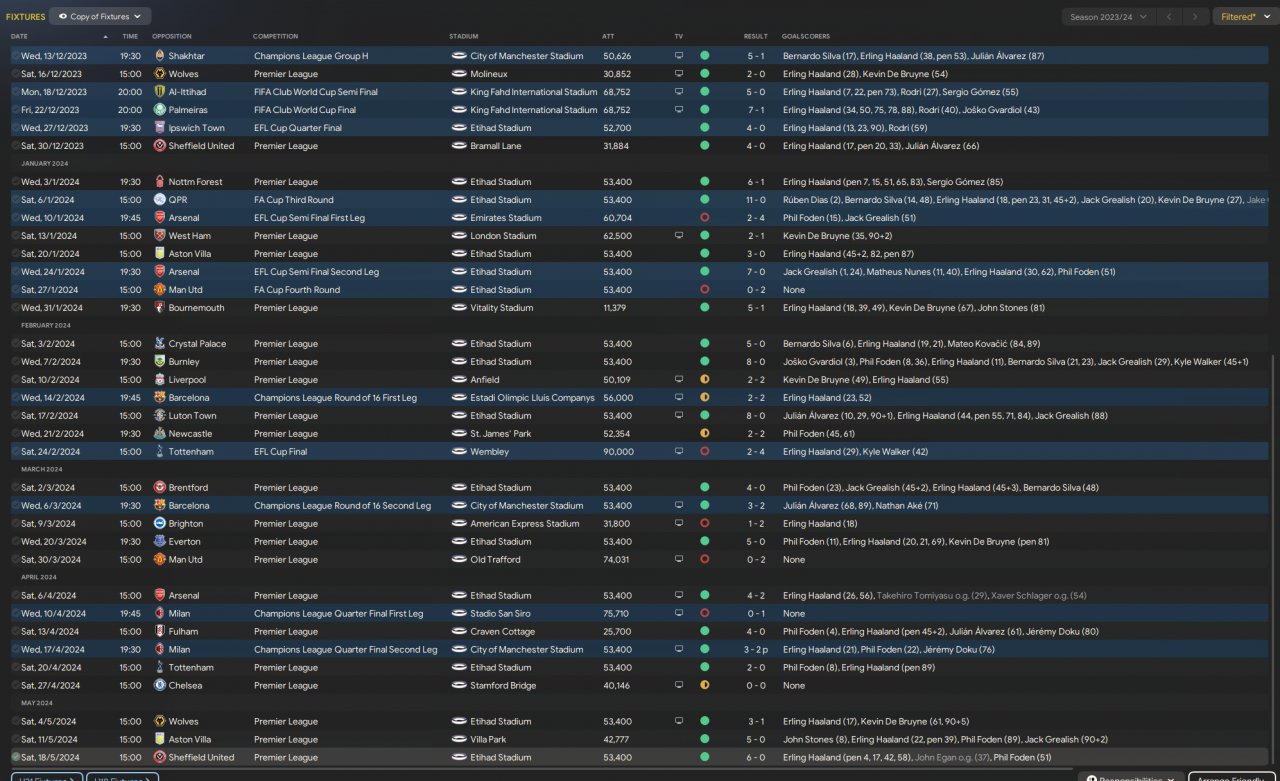Open the FIFA Club World Cup Final competition link

click(305, 110)
